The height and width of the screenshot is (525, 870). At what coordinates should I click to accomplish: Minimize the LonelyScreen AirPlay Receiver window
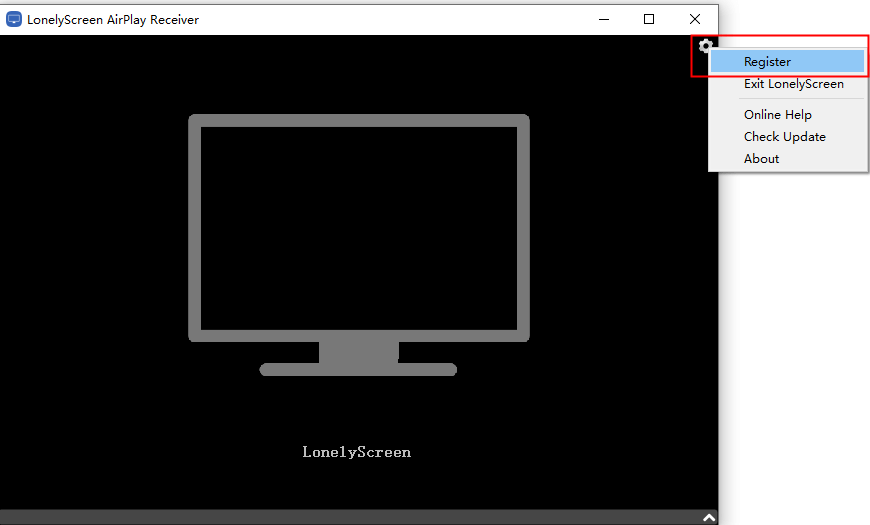[604, 19]
